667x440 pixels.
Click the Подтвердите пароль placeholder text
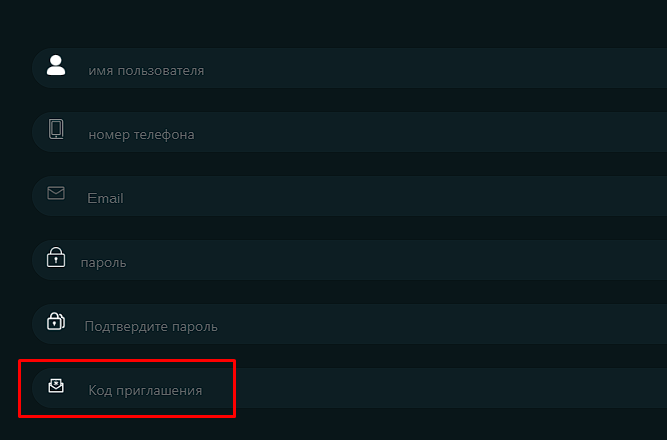coord(151,326)
